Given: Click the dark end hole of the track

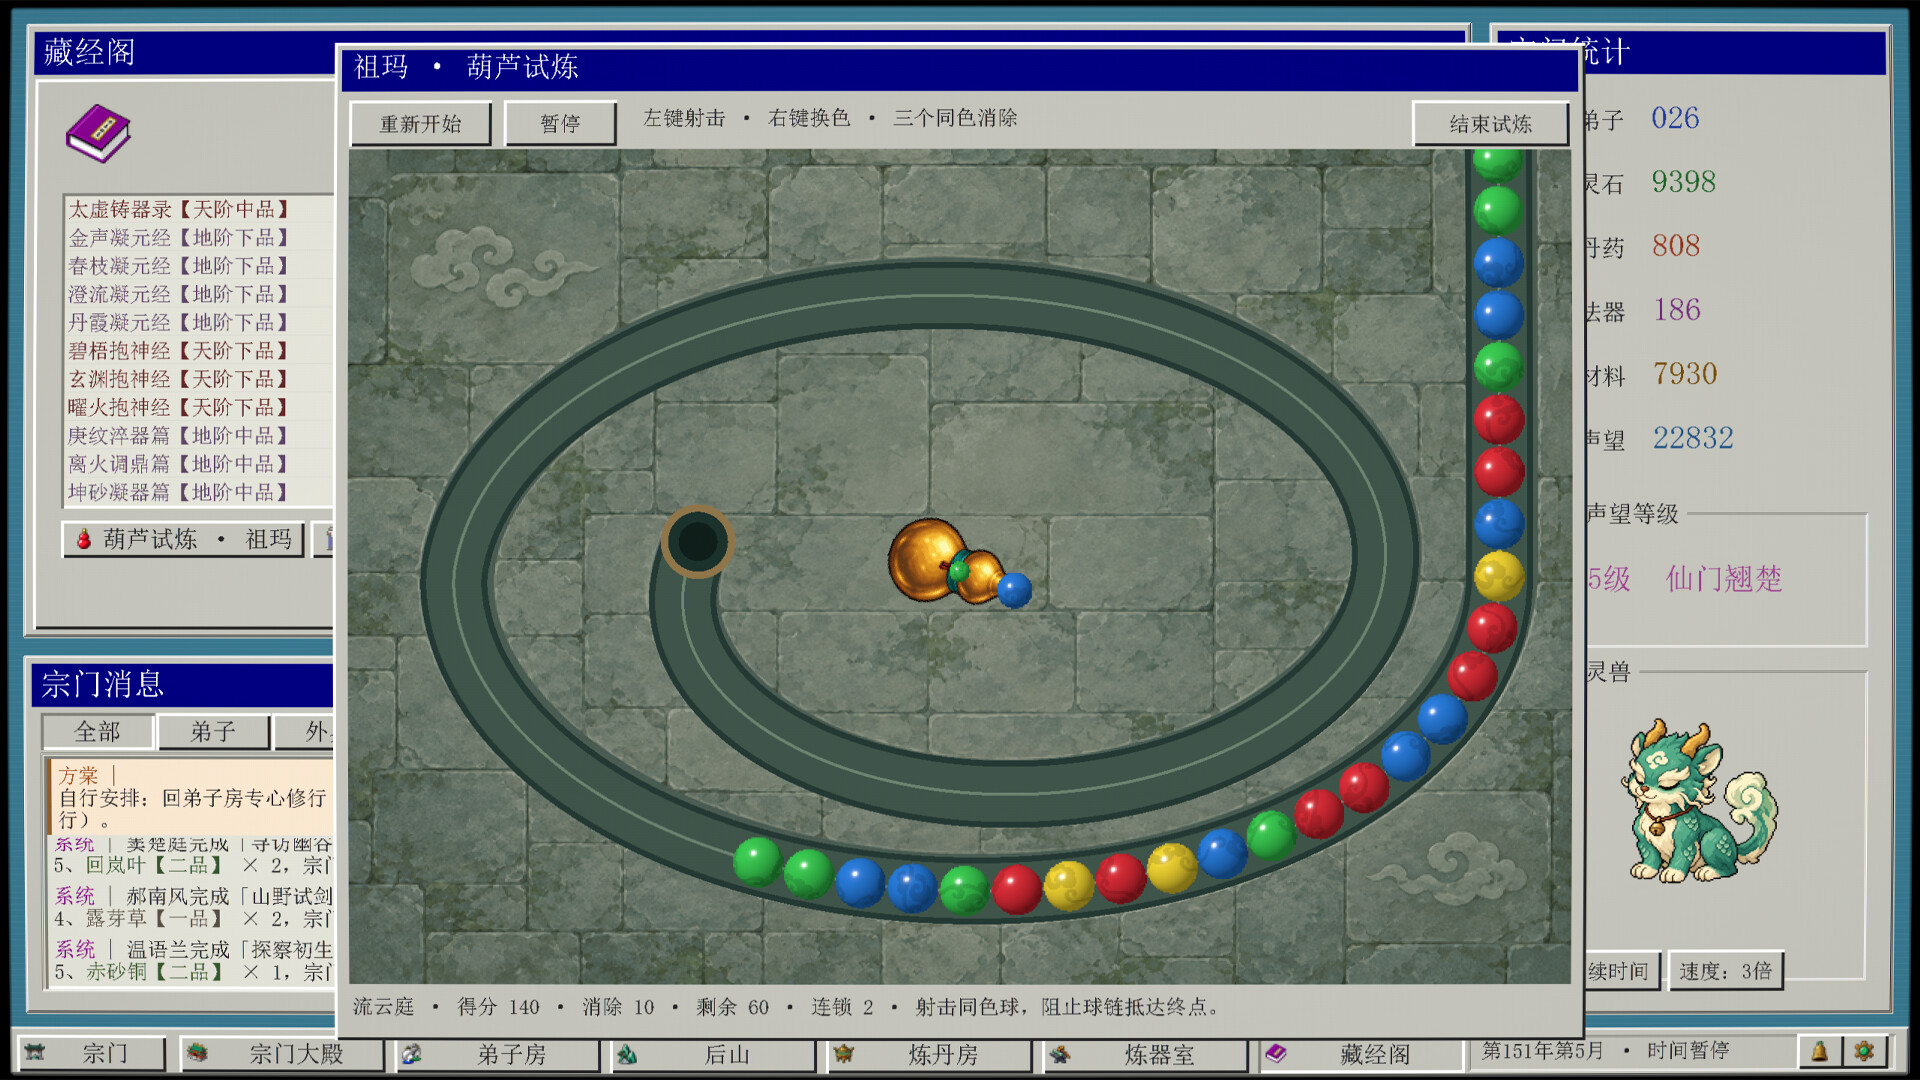Looking at the screenshot, I should tap(698, 542).
